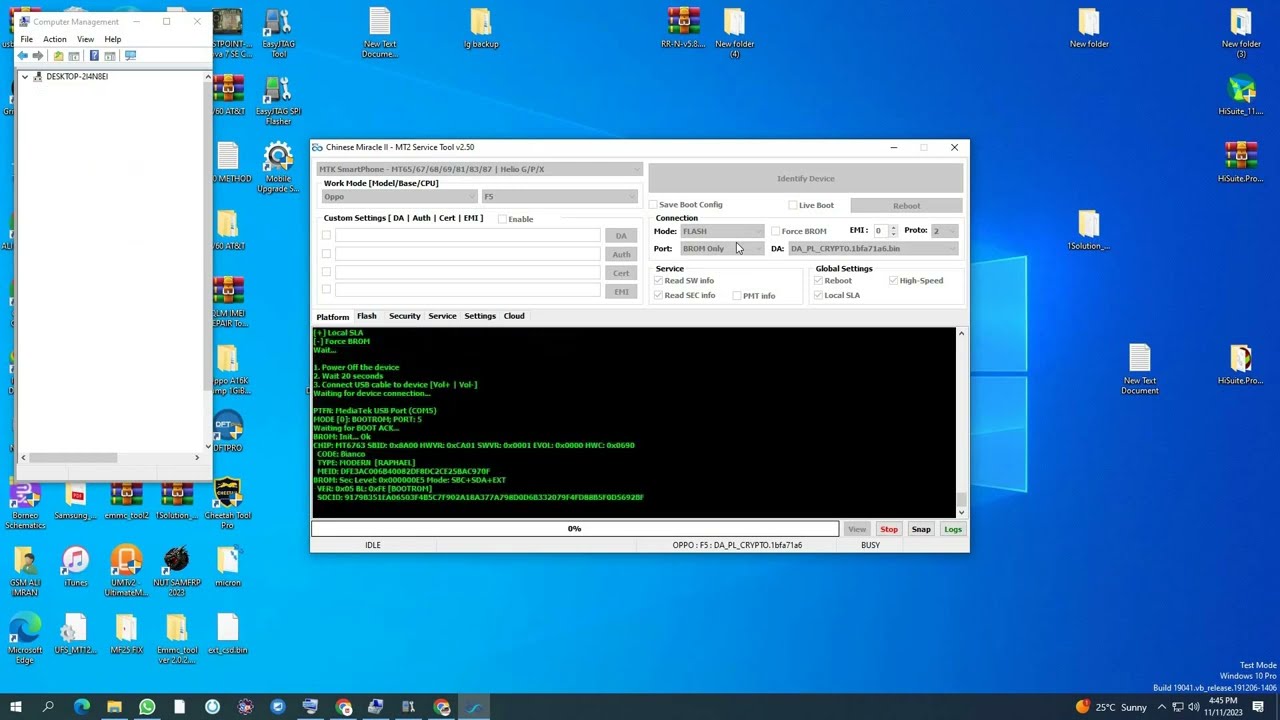Open the GSM ALI IMRAN folder
This screenshot has width=1280, height=720.
25,573
